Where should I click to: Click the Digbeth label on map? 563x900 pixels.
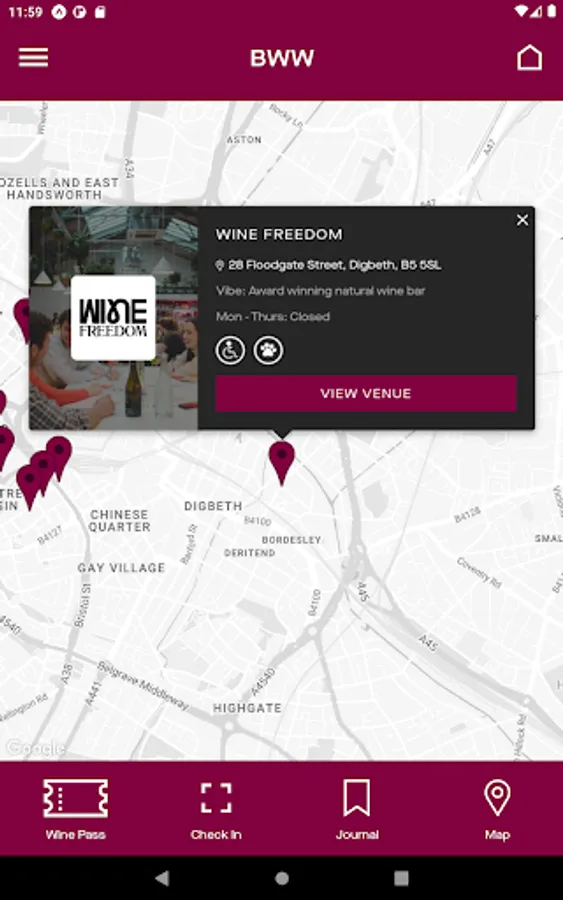click(x=213, y=506)
